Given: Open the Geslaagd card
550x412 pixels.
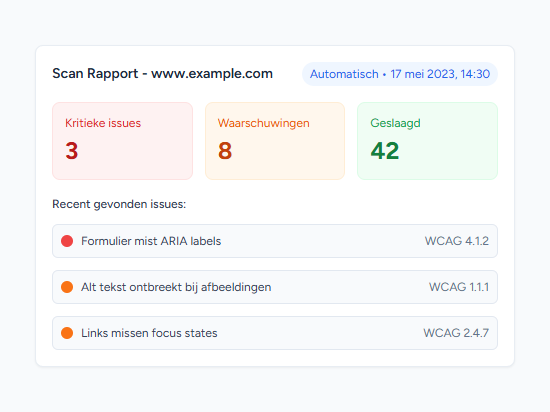Looking at the screenshot, I should tap(428, 141).
